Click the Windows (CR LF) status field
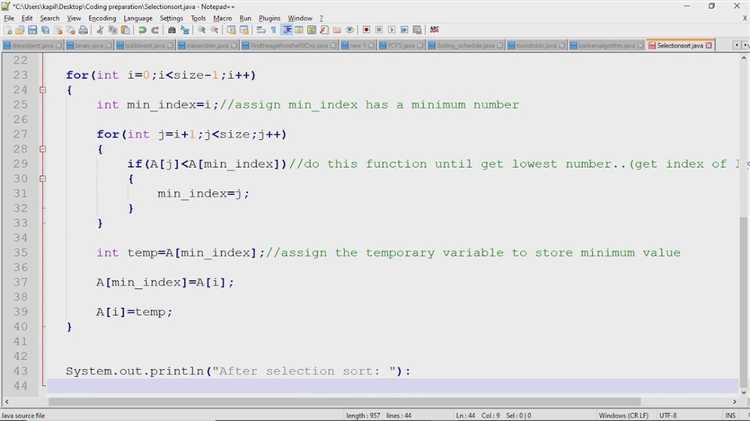Image resolution: width=750 pixels, height=421 pixels. [623, 416]
